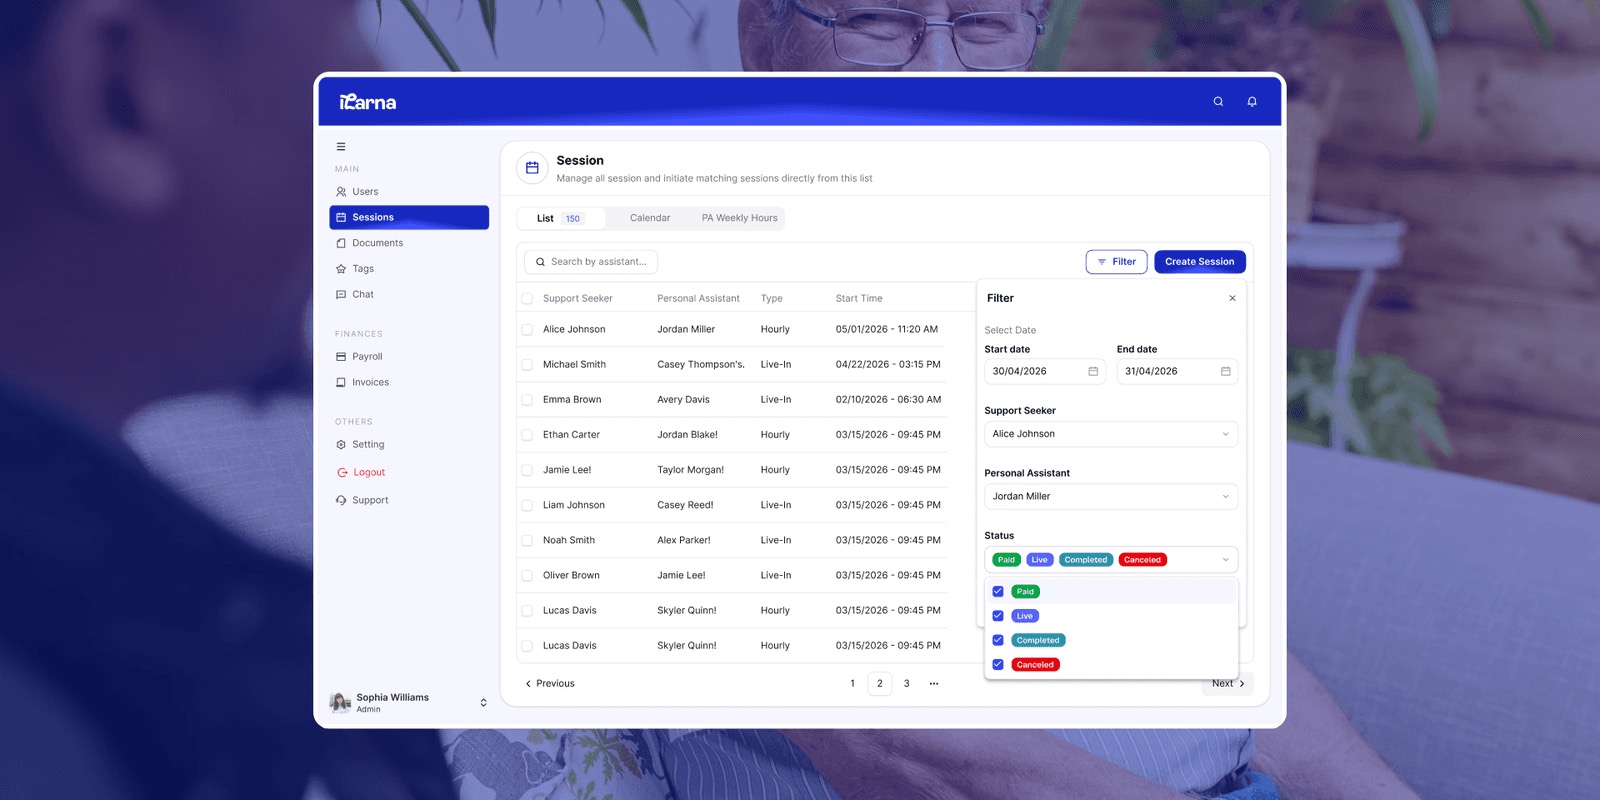Expand the Sophia Williams account switcher
Image resolution: width=1600 pixels, height=800 pixels.
[x=484, y=703]
